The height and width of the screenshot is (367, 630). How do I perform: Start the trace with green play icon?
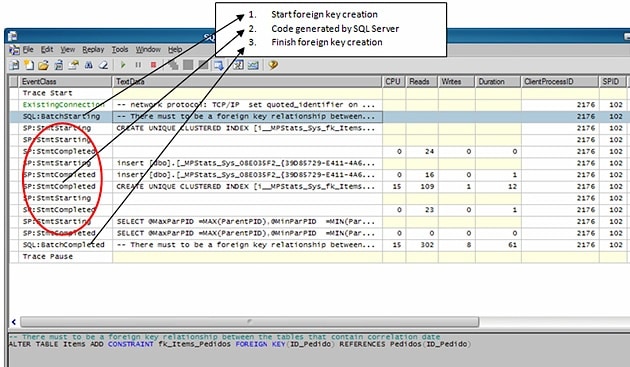tap(123, 65)
